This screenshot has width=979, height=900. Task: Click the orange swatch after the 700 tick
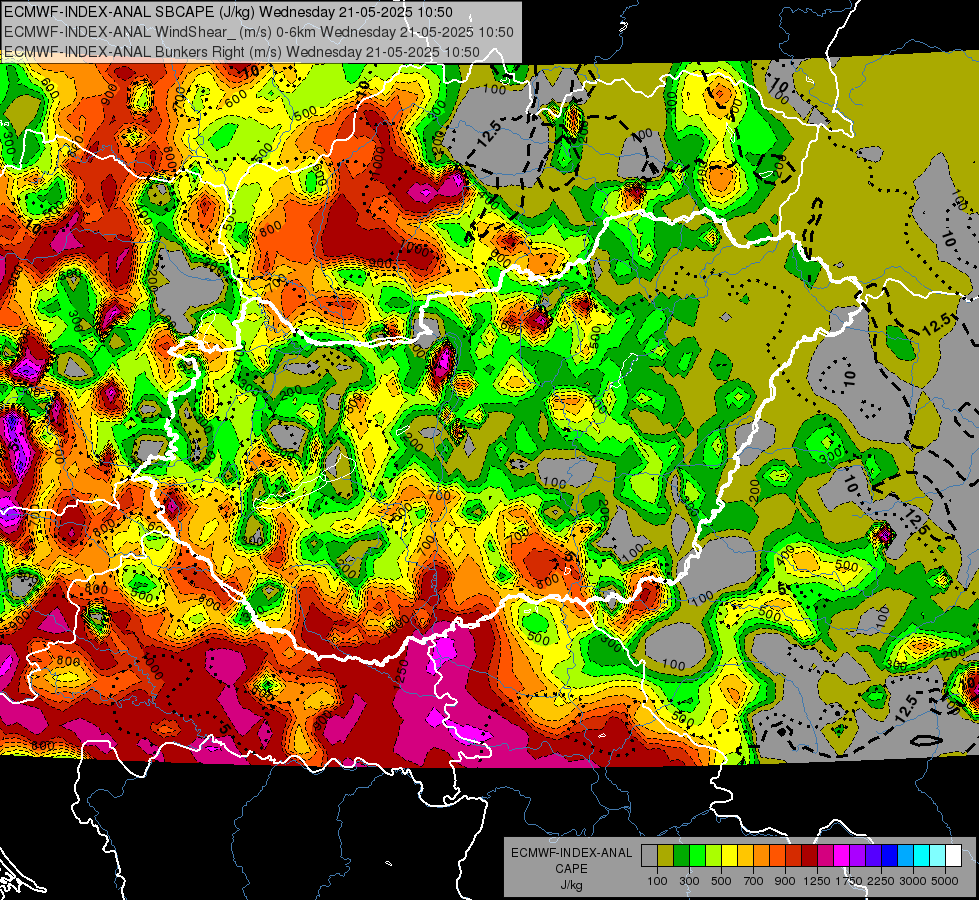tap(762, 856)
